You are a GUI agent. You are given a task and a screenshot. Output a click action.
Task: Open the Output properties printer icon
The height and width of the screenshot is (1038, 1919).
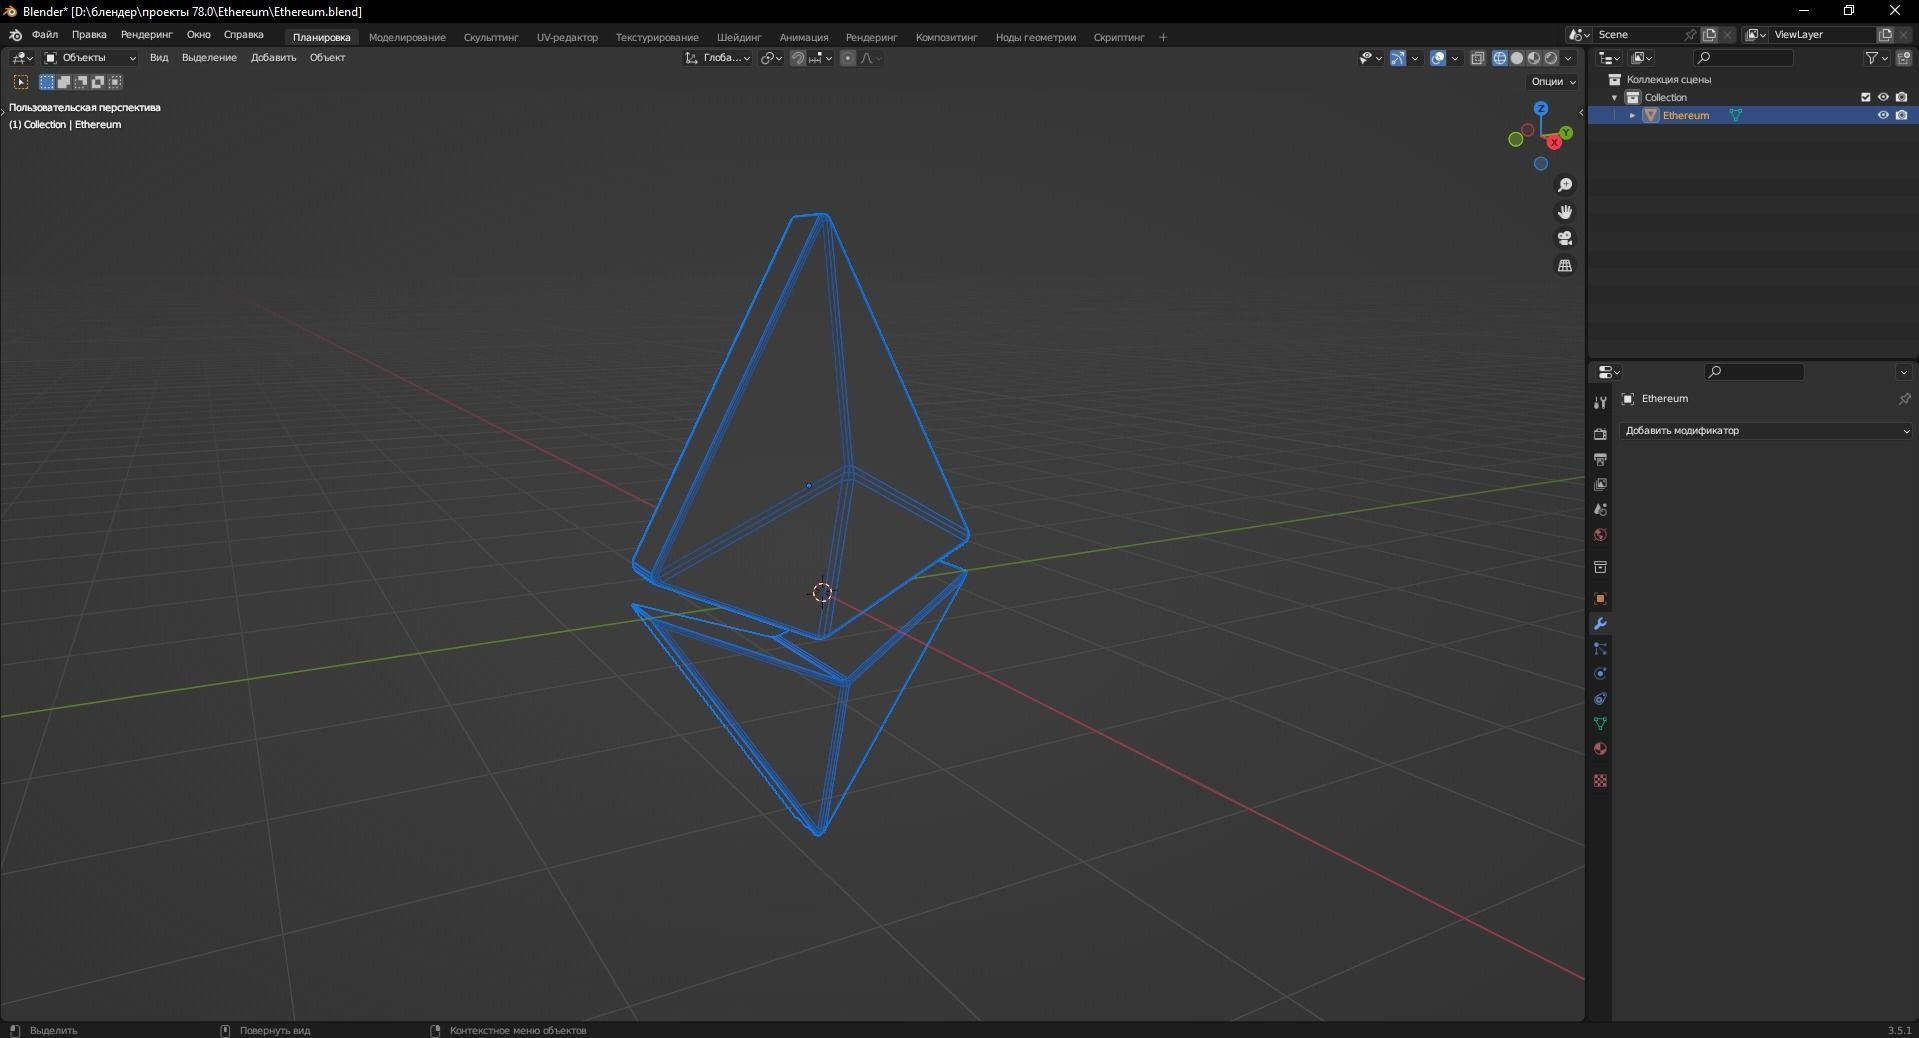click(x=1600, y=459)
